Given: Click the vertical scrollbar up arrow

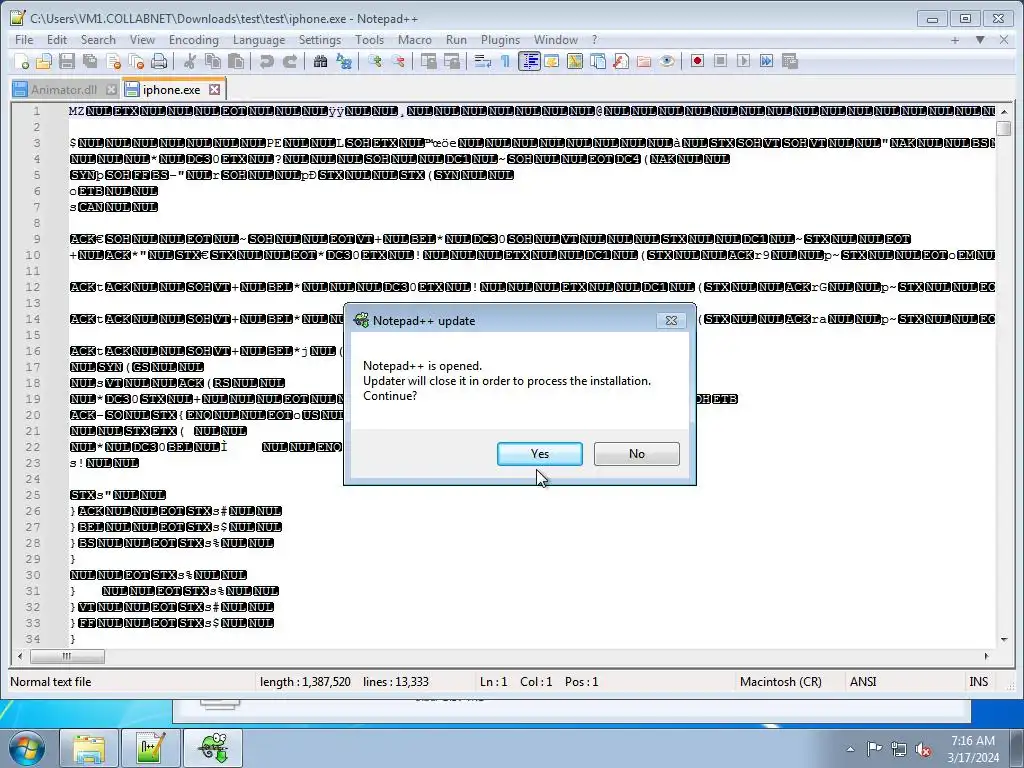Looking at the screenshot, I should coord(1004,111).
